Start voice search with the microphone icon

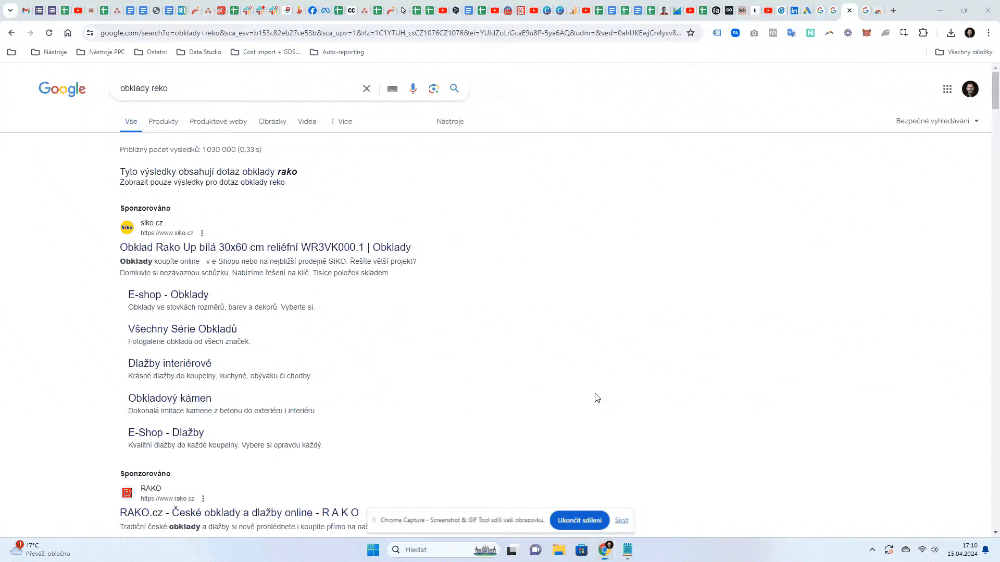pyautogui.click(x=413, y=89)
